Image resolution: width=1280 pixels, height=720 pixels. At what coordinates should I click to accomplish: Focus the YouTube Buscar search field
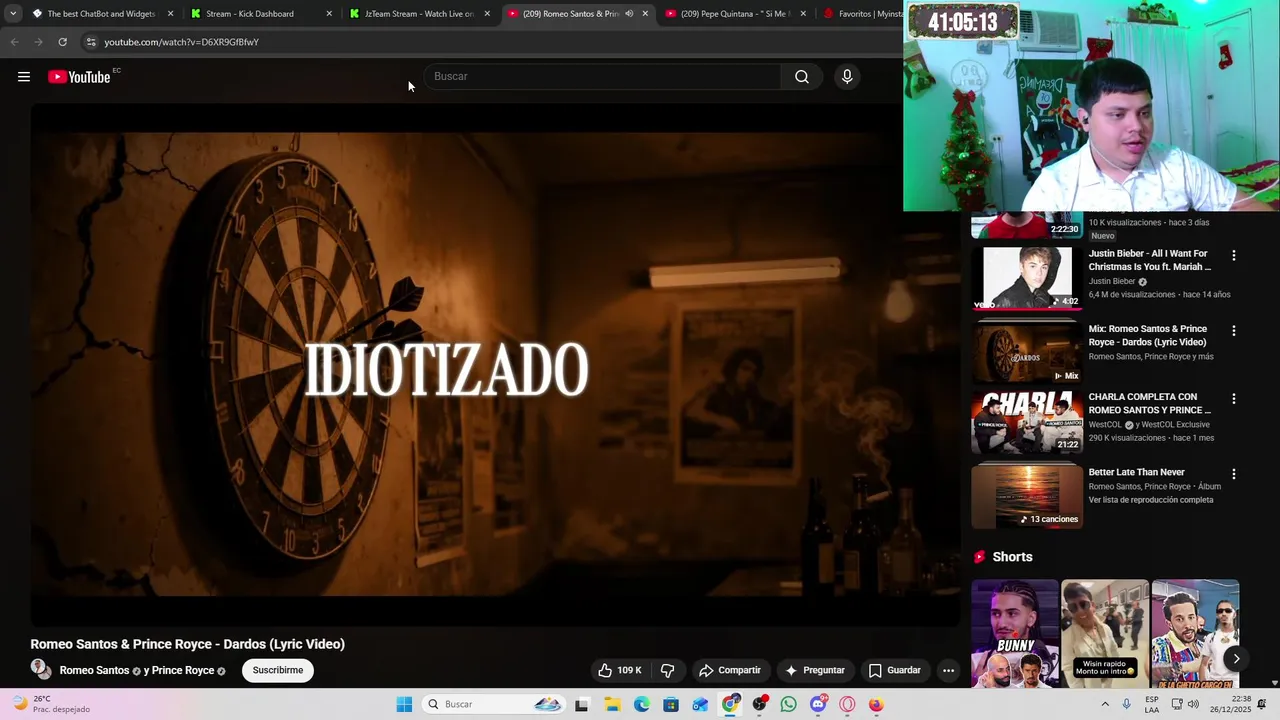[x=603, y=77]
